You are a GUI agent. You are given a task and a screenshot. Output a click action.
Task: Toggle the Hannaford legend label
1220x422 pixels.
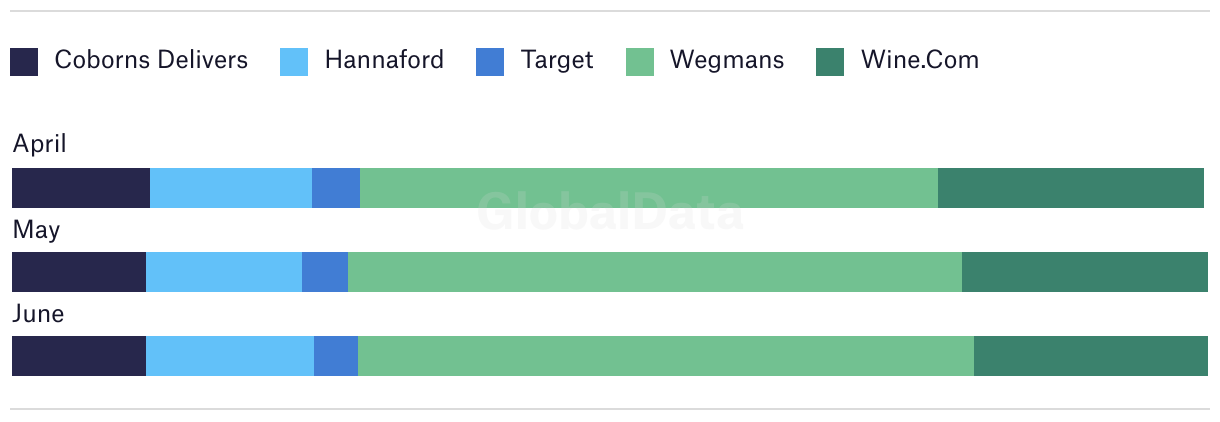click(384, 60)
